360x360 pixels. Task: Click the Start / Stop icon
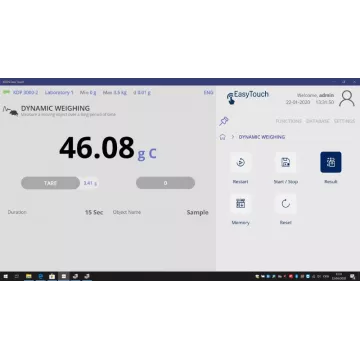point(285,162)
